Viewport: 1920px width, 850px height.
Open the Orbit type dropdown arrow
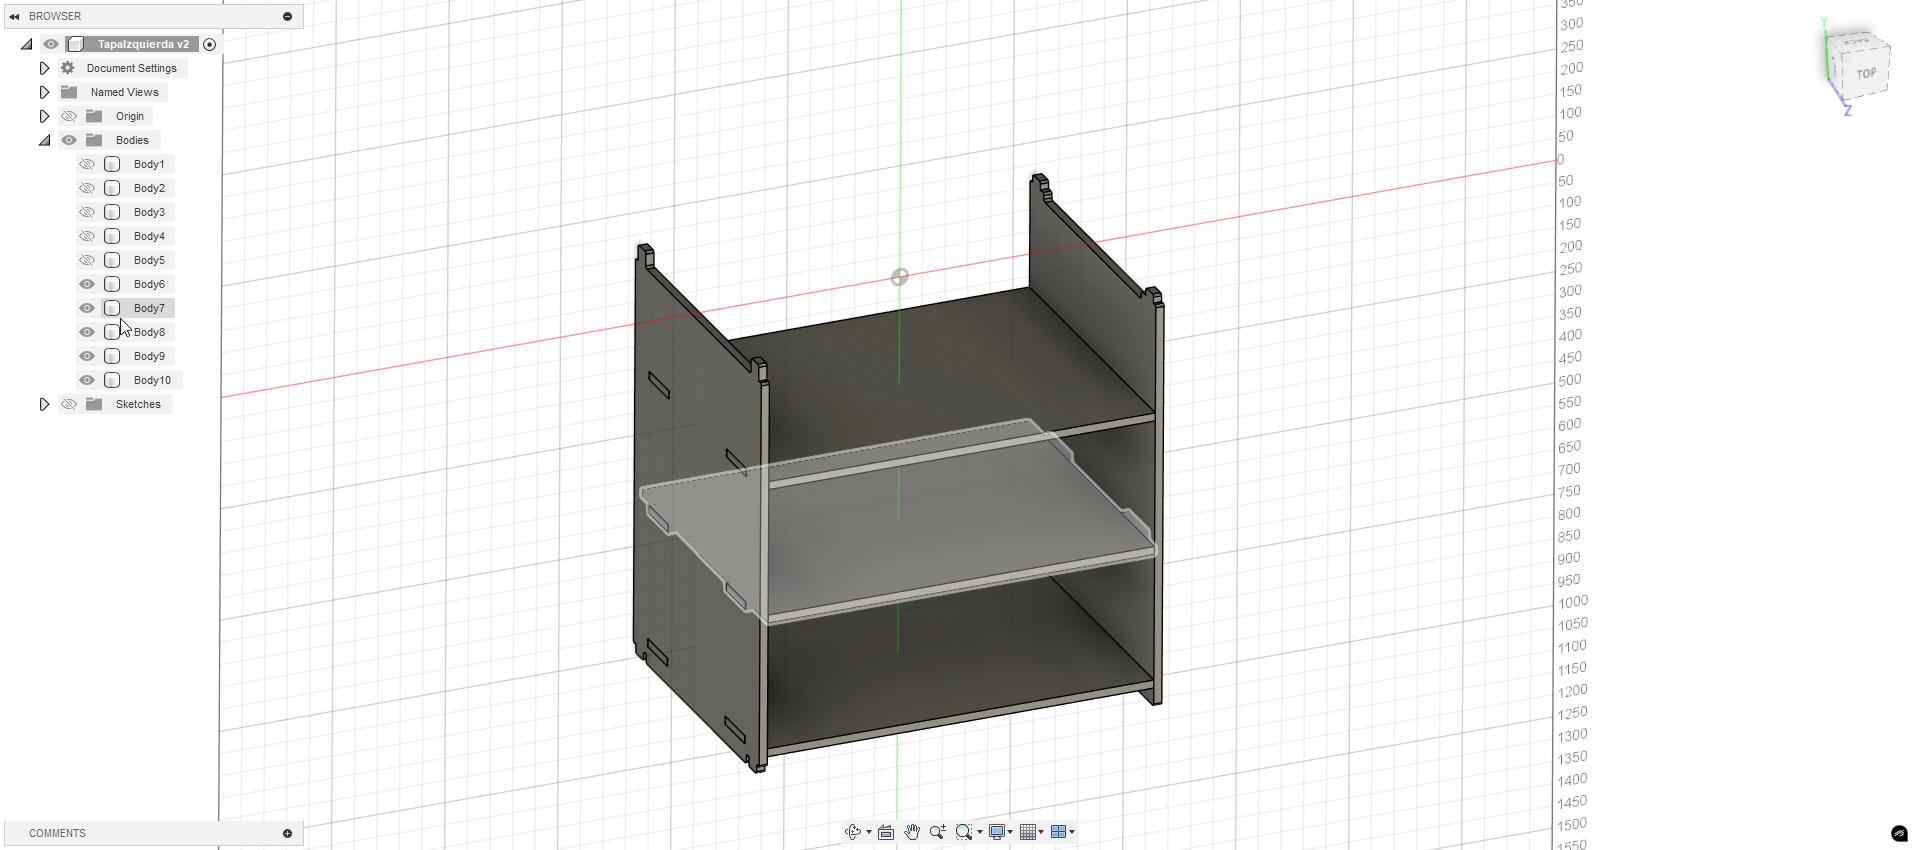pyautogui.click(x=869, y=832)
